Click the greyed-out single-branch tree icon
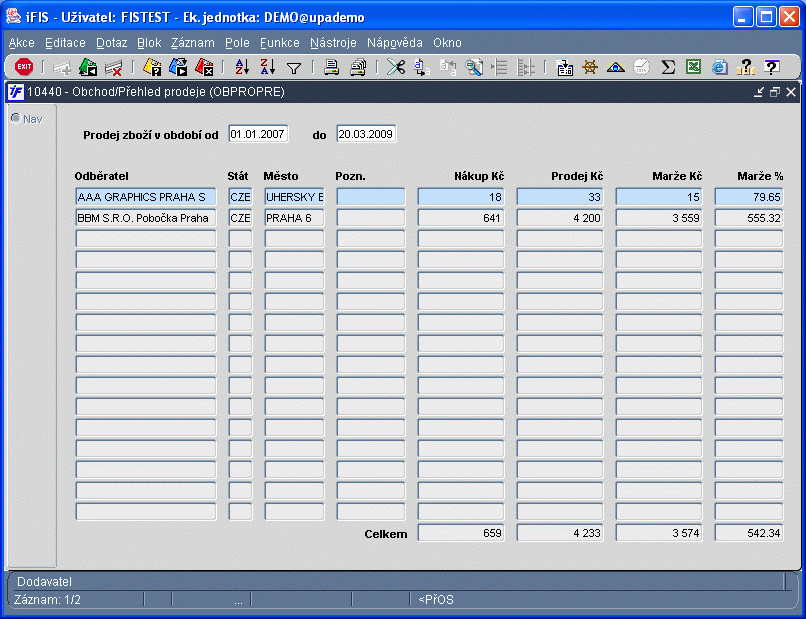Image resolution: width=806 pixels, height=619 pixels. click(499, 67)
